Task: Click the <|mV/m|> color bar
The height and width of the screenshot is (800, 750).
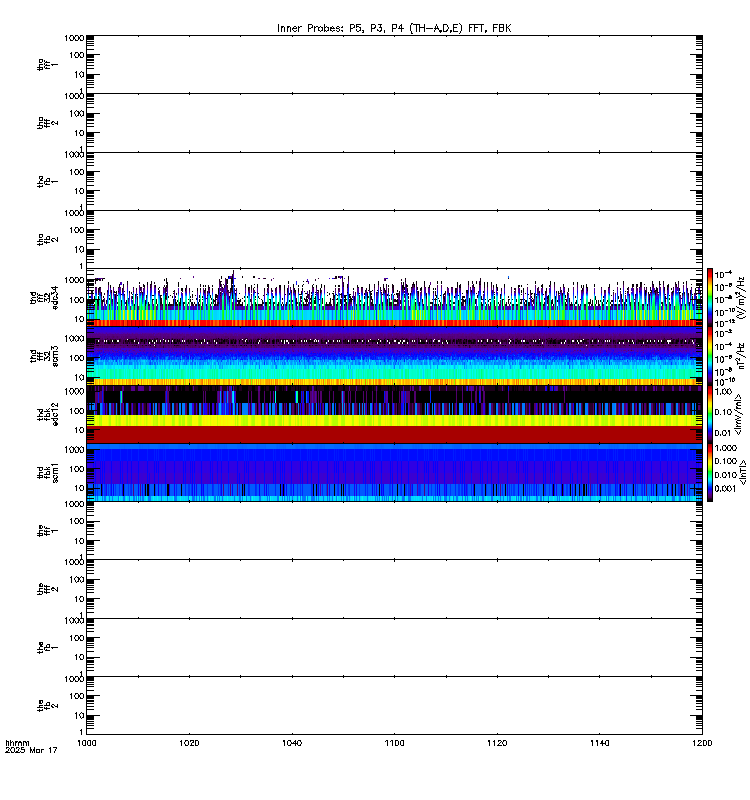Action: tap(710, 414)
